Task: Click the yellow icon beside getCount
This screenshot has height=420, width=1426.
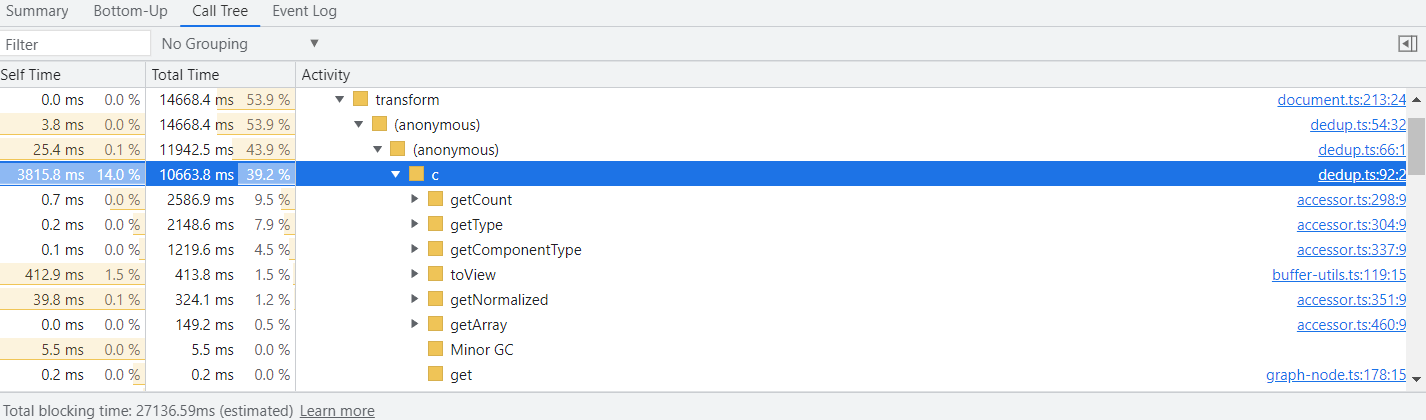Action: 435,200
